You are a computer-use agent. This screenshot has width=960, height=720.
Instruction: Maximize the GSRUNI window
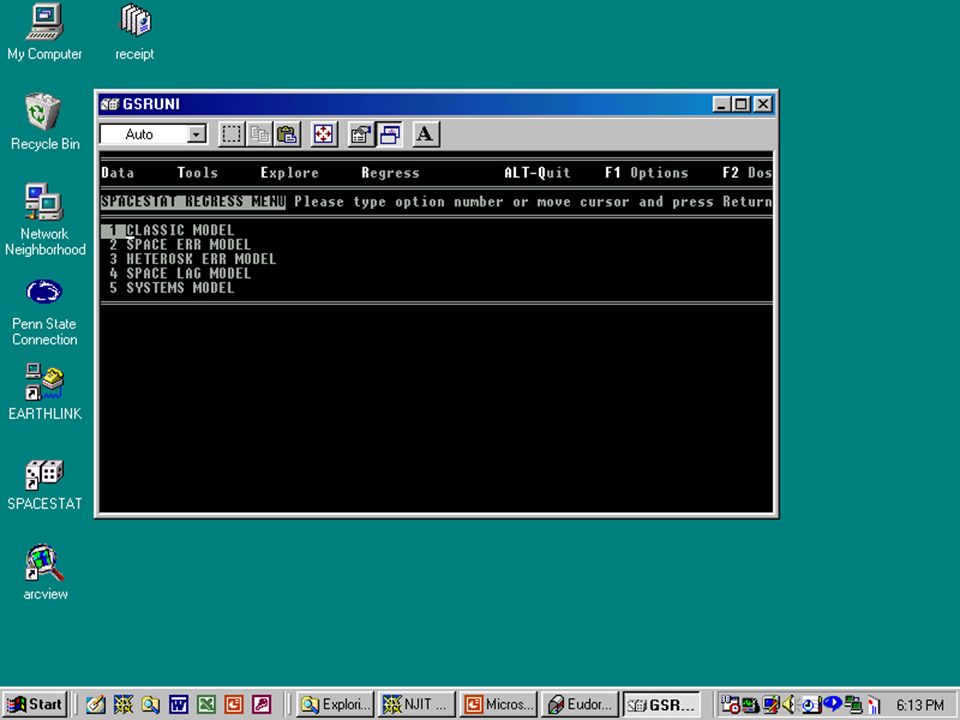point(741,104)
